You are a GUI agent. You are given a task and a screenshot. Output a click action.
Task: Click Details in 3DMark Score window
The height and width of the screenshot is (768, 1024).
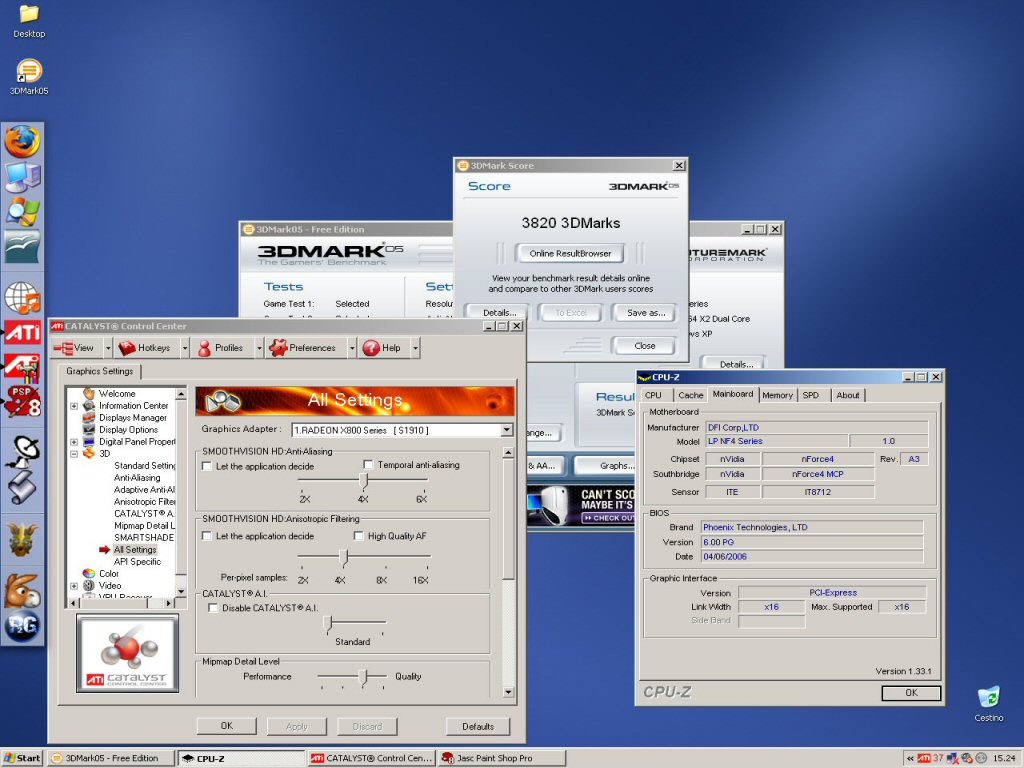(x=499, y=313)
